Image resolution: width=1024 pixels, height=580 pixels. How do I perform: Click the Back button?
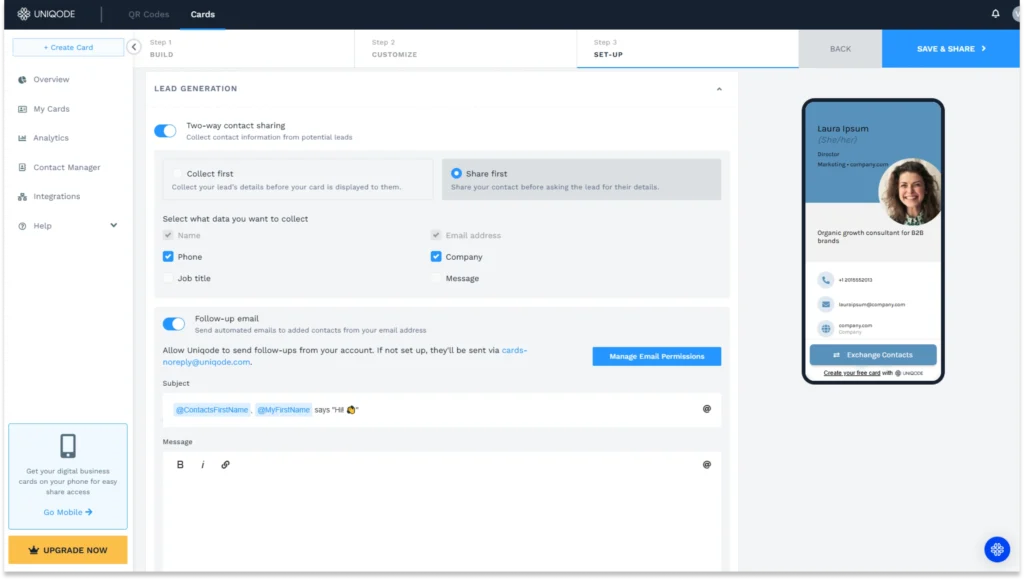click(840, 48)
